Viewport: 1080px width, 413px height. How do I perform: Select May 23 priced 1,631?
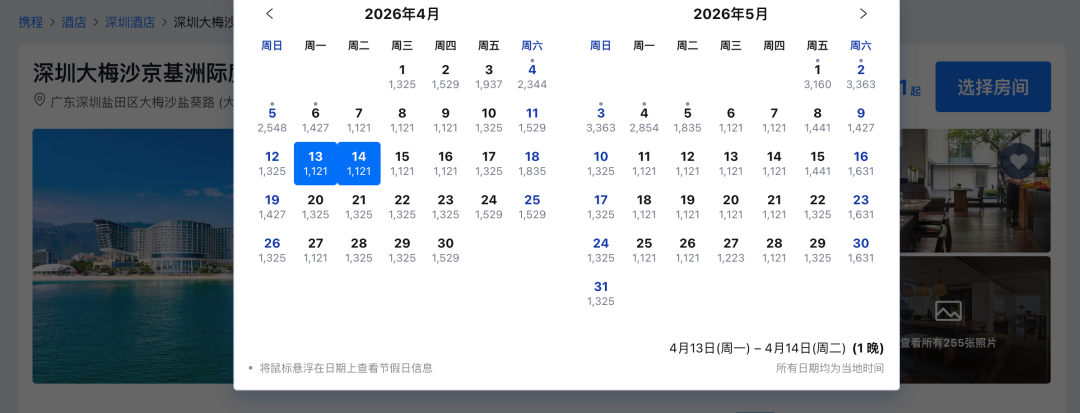point(861,206)
